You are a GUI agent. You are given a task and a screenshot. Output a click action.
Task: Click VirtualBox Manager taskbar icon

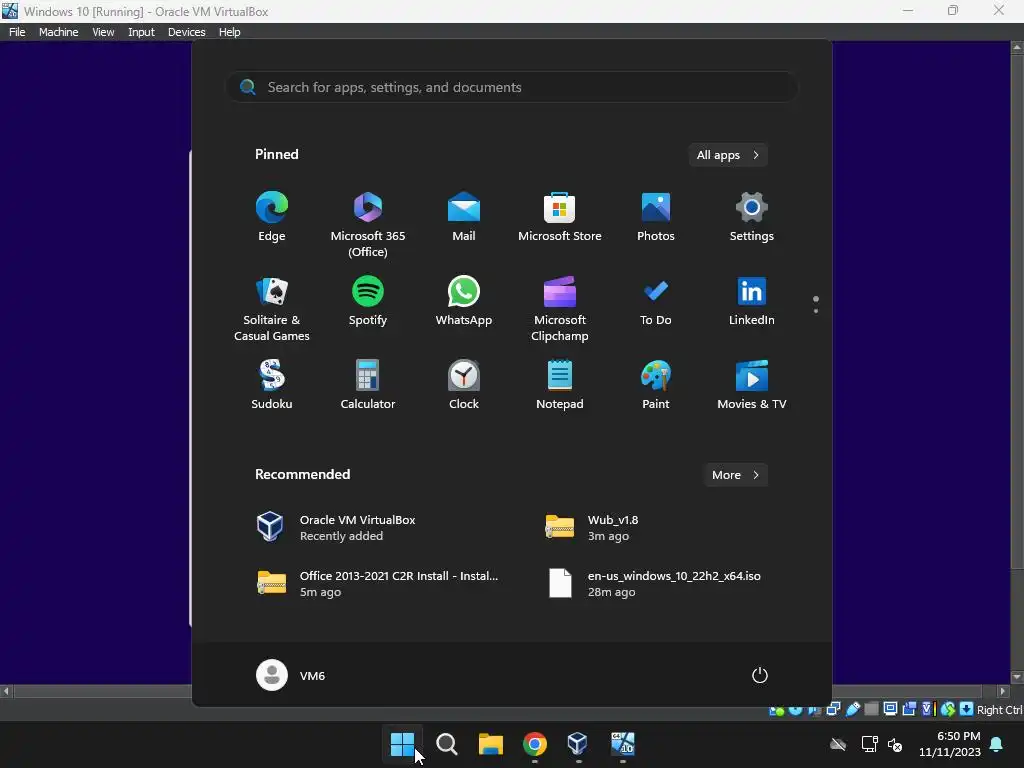click(x=578, y=744)
